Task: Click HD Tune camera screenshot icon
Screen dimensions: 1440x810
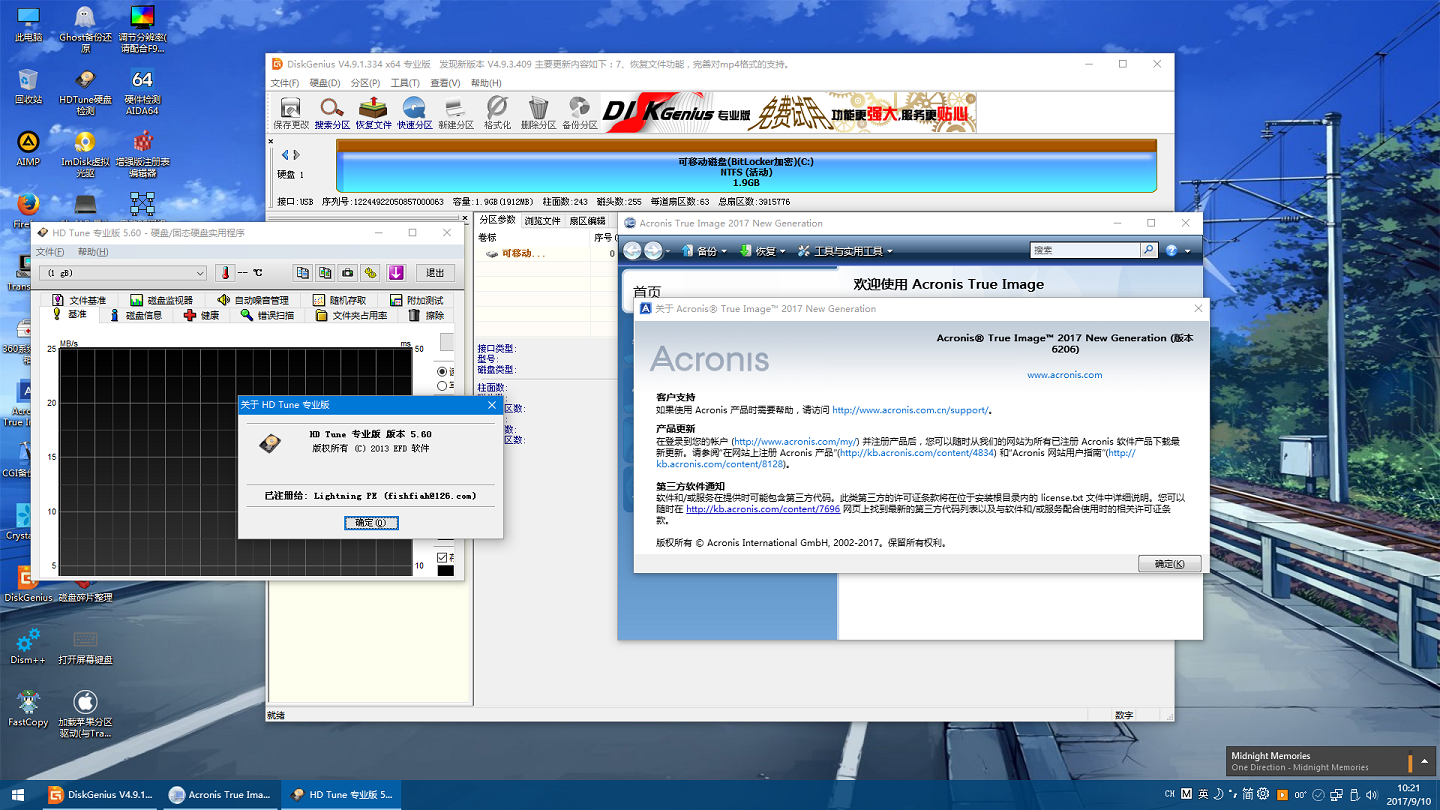Action: coord(347,273)
